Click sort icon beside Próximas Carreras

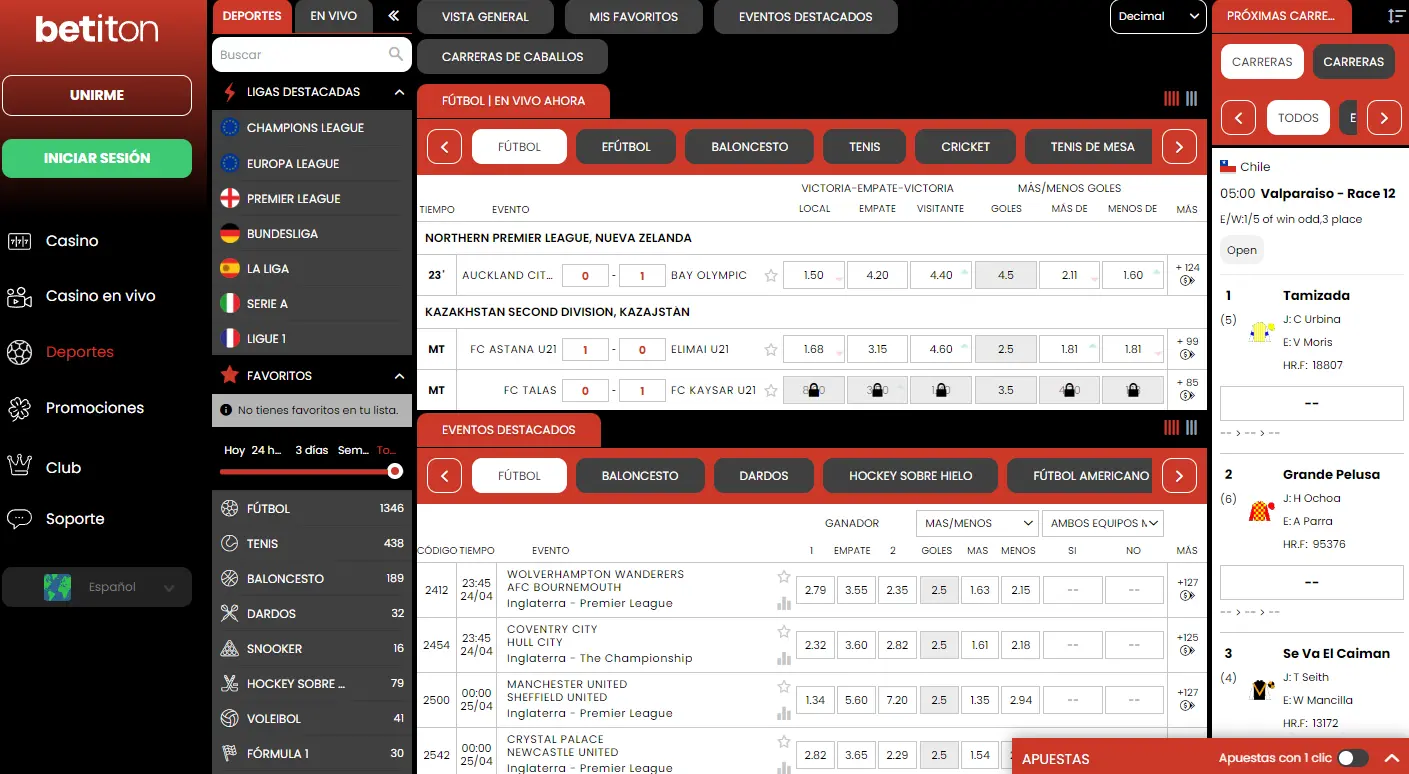pos(1396,16)
